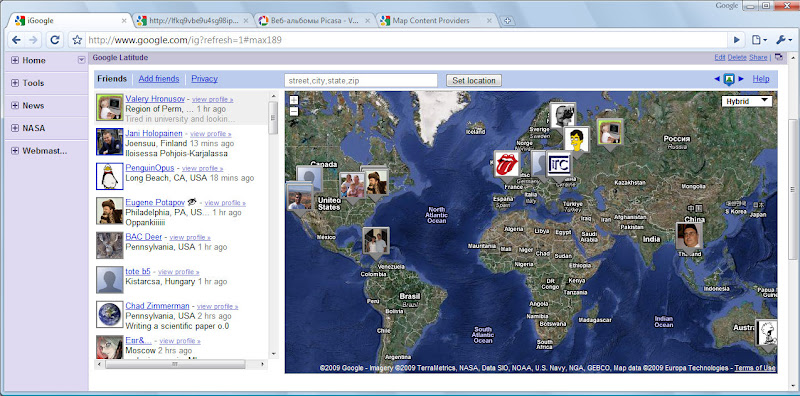Click the Latitude center location pin icon

click(729, 79)
